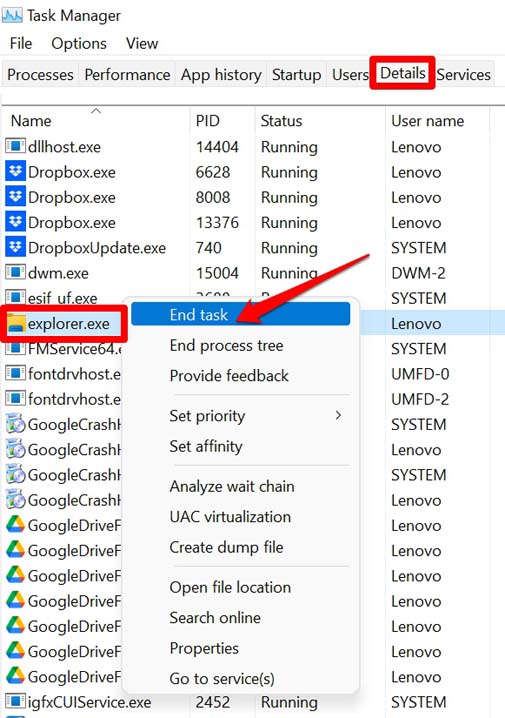The width and height of the screenshot is (505, 718).
Task: Switch to the Users tab
Action: (x=350, y=75)
